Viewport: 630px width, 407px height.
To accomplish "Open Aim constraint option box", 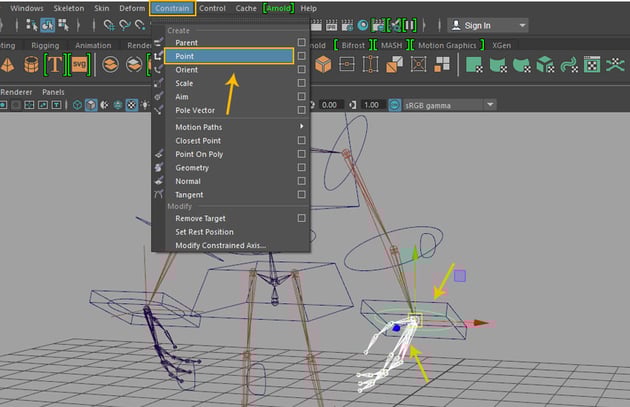I will tap(301, 97).
